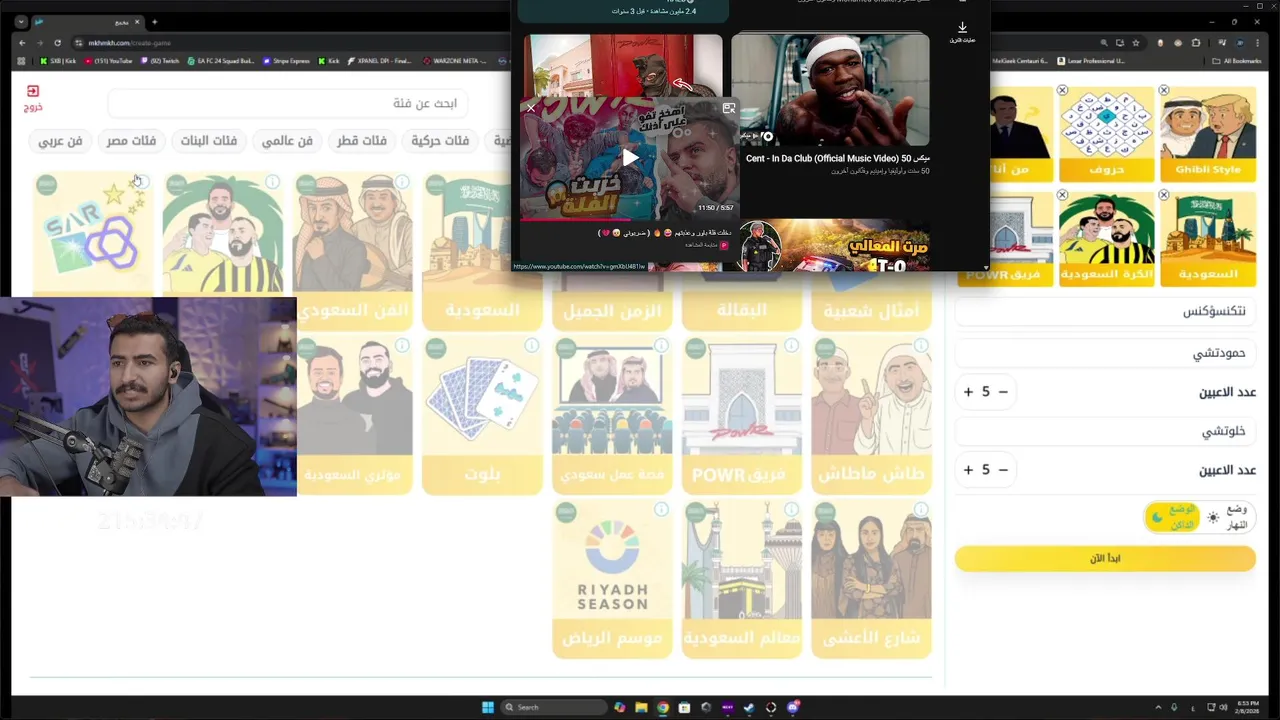Switch to day mode وضع النهار

click(1227, 517)
